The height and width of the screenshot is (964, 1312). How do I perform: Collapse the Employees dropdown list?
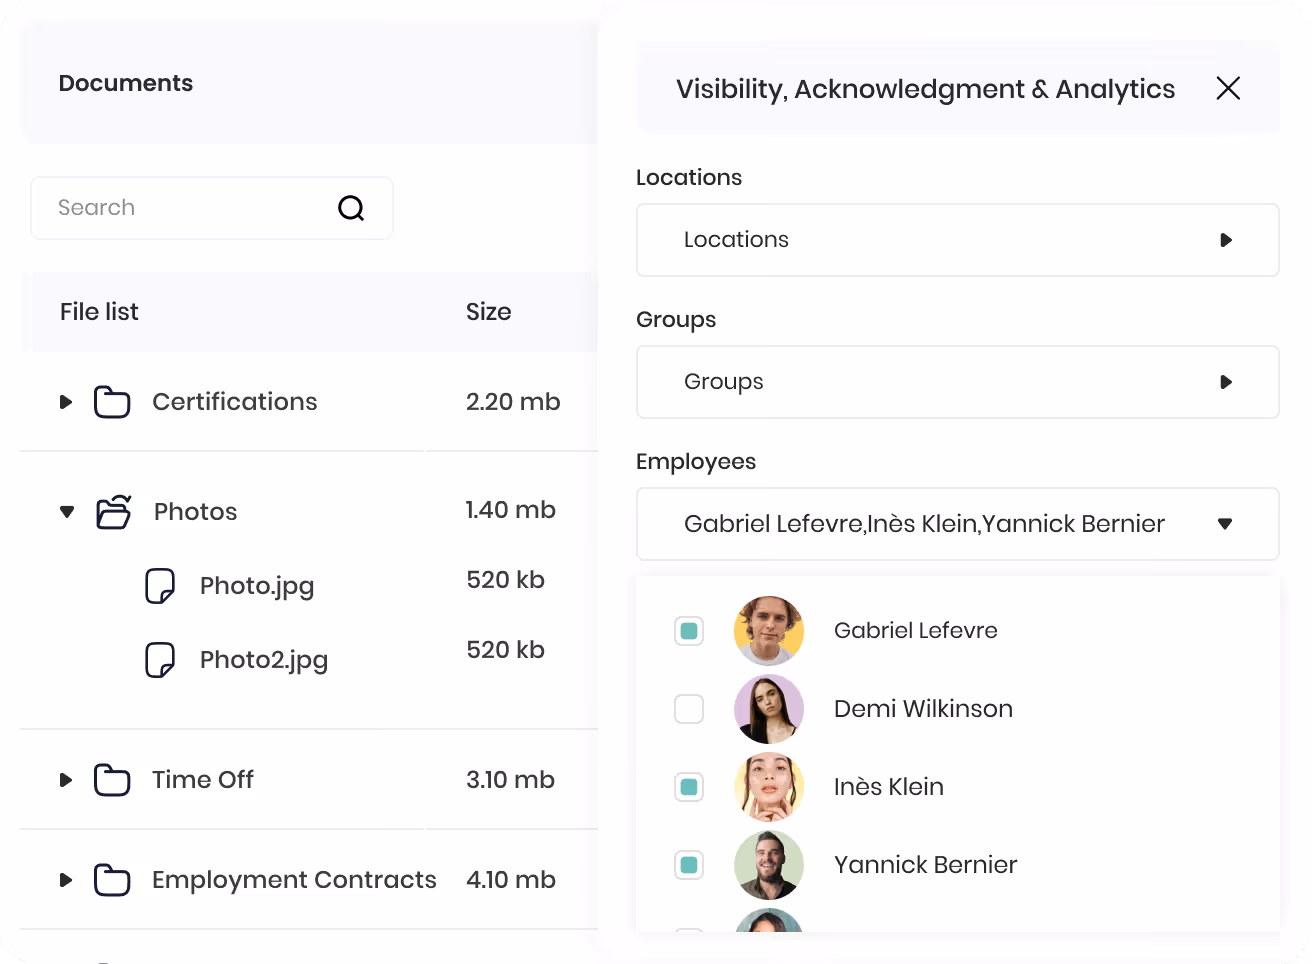click(1225, 524)
